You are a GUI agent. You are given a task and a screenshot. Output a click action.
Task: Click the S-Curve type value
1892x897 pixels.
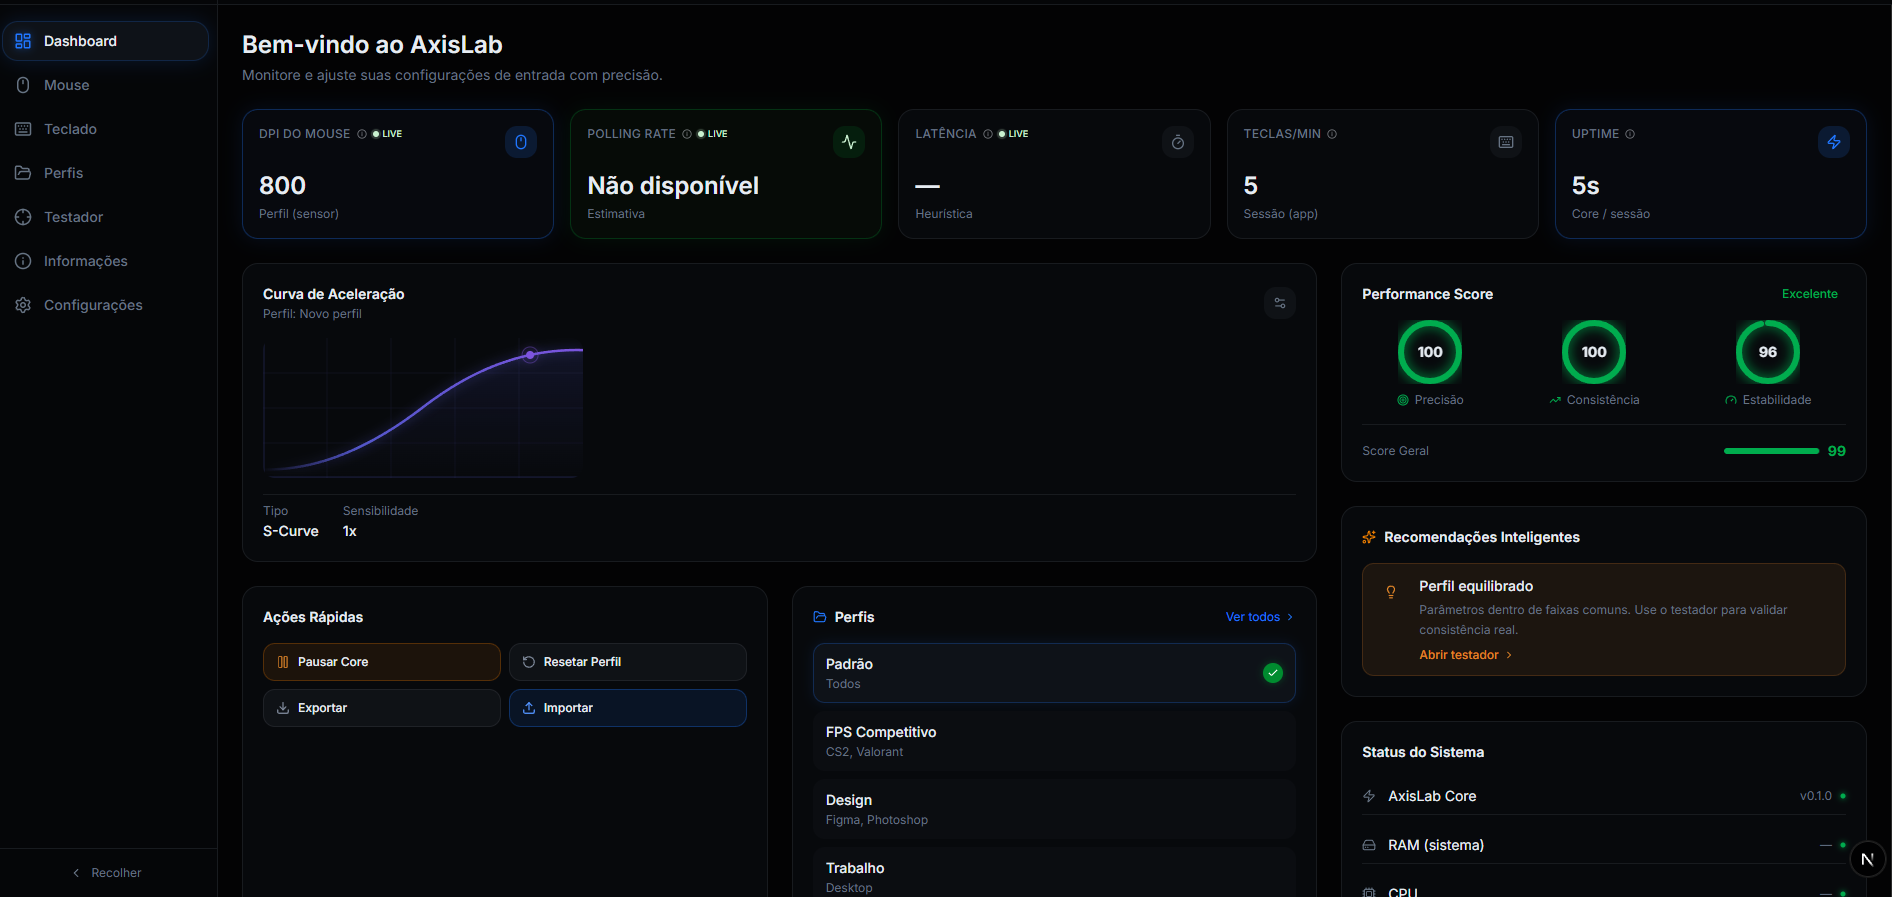[291, 531]
